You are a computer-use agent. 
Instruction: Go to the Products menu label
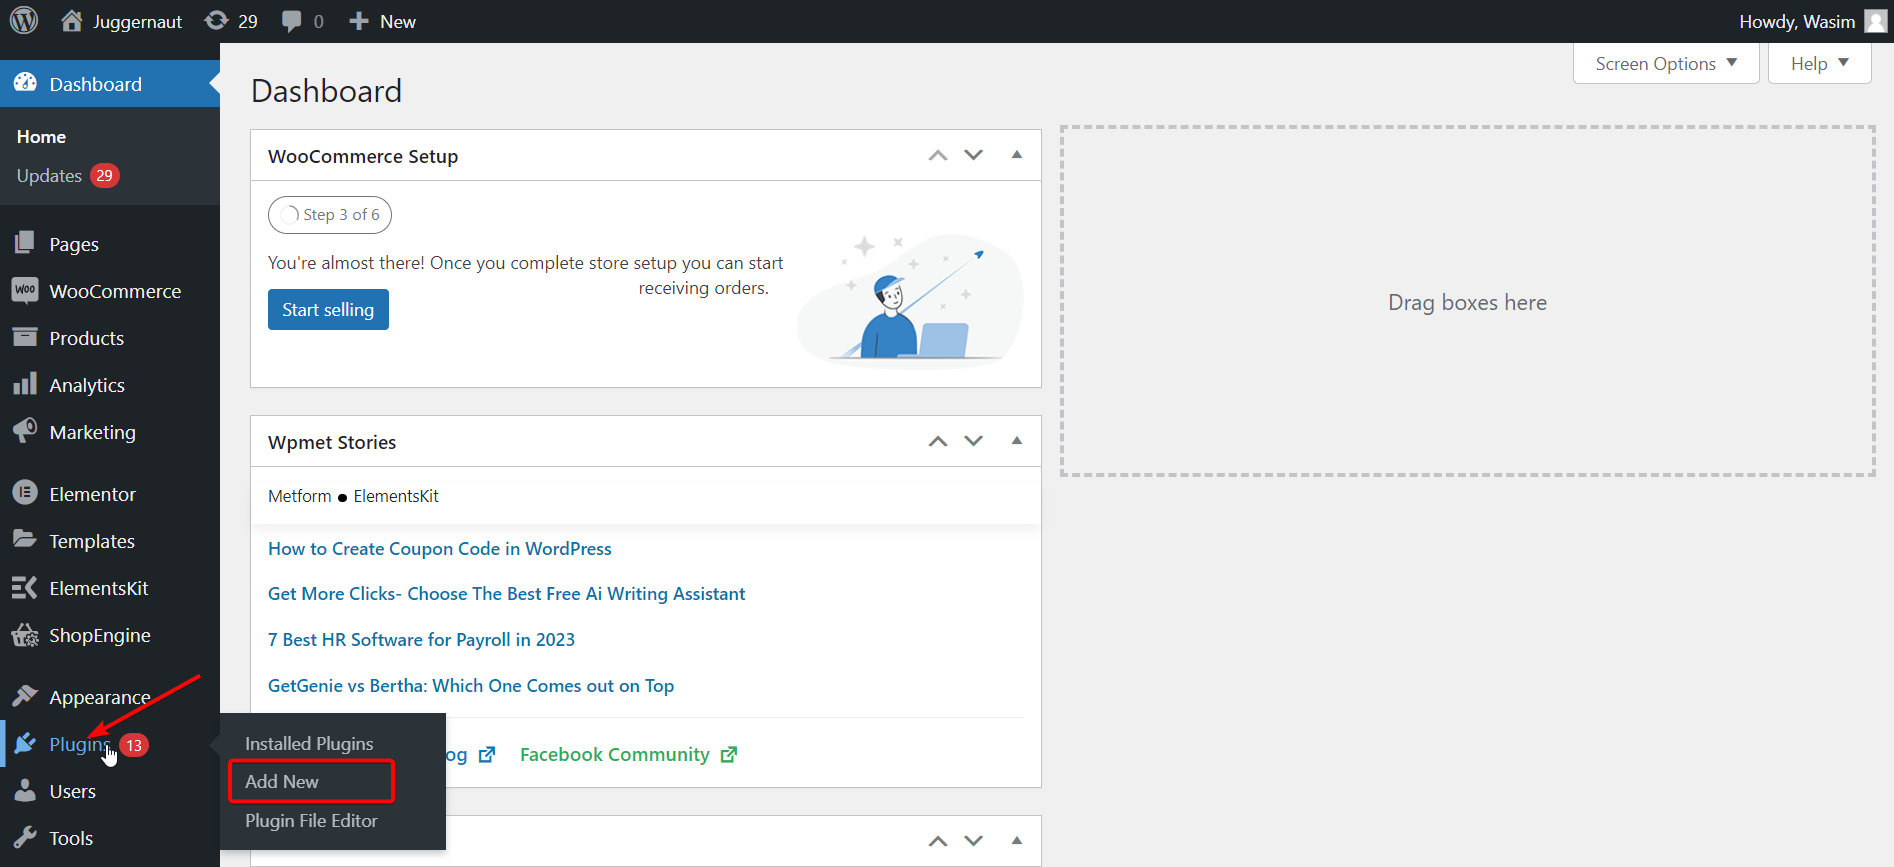pos(87,338)
